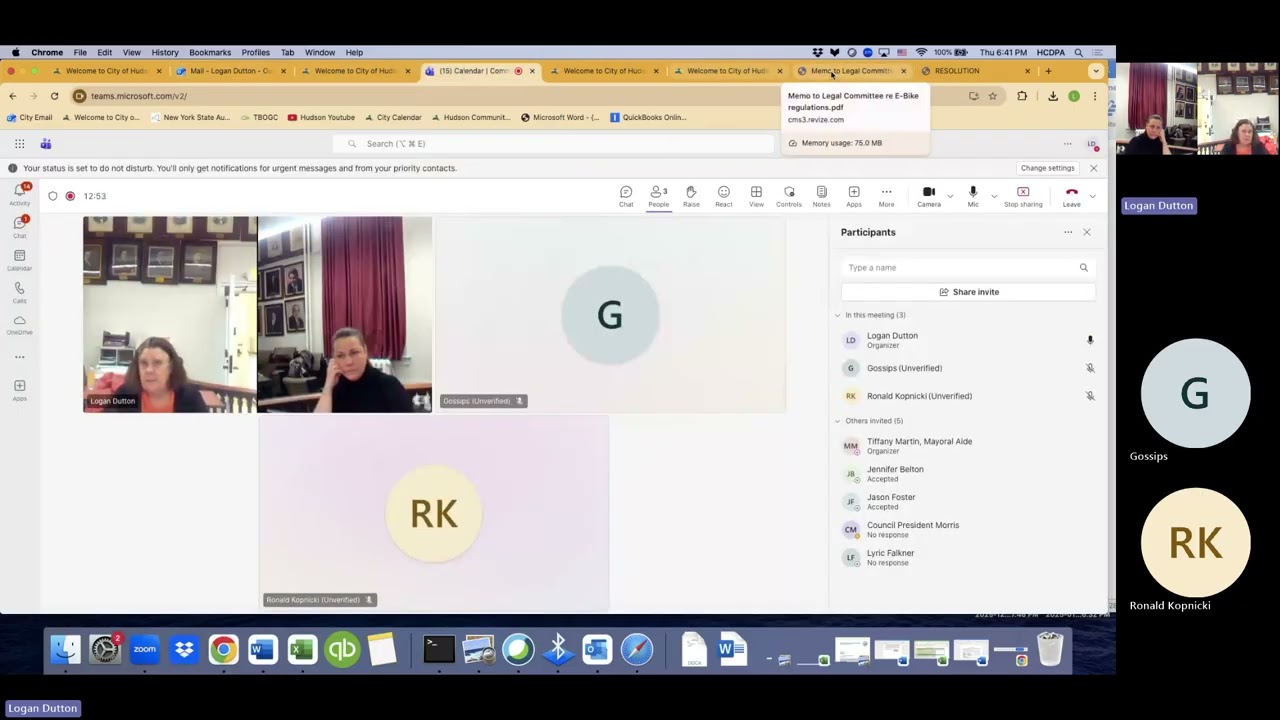The image size is (1280, 720).
Task: Dismiss the do not disturb banner
Action: click(1093, 168)
